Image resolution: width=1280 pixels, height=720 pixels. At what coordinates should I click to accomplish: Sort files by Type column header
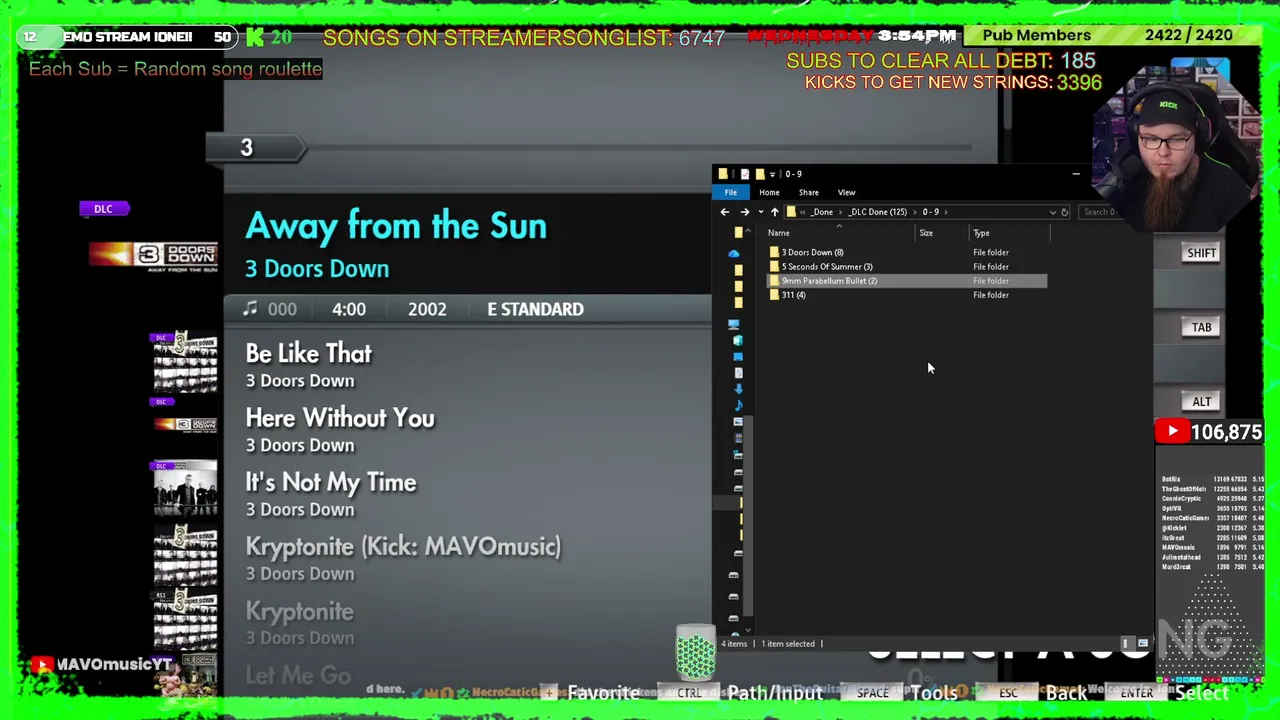click(x=981, y=233)
